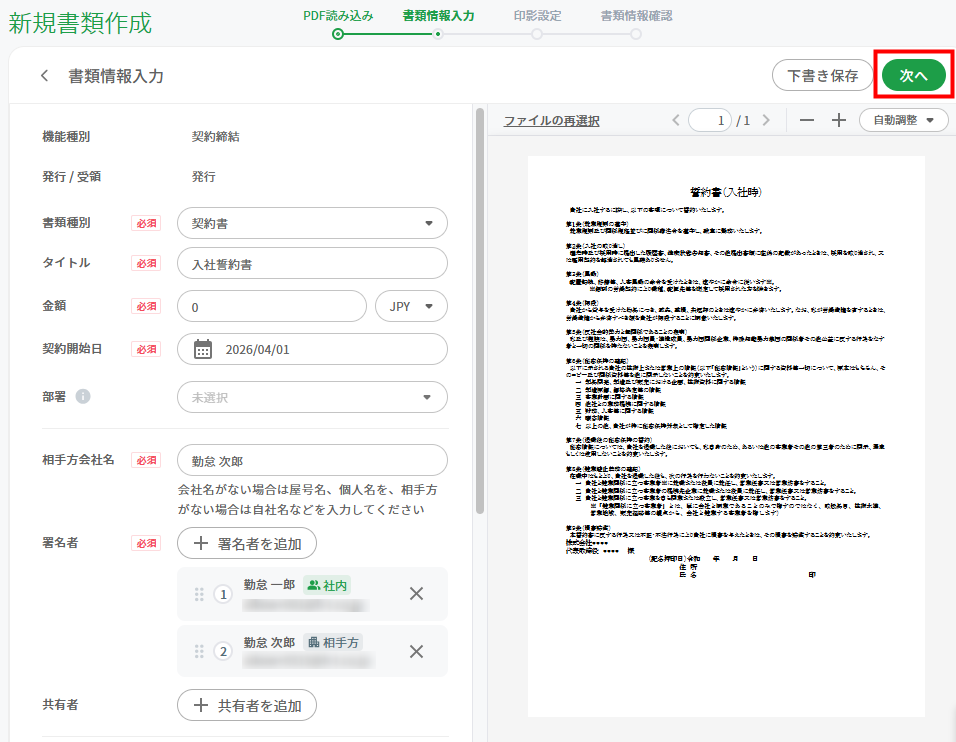Image resolution: width=956 pixels, height=742 pixels.
Task: Remove signer 勤怠 一郎 with the X
Action: click(416, 594)
